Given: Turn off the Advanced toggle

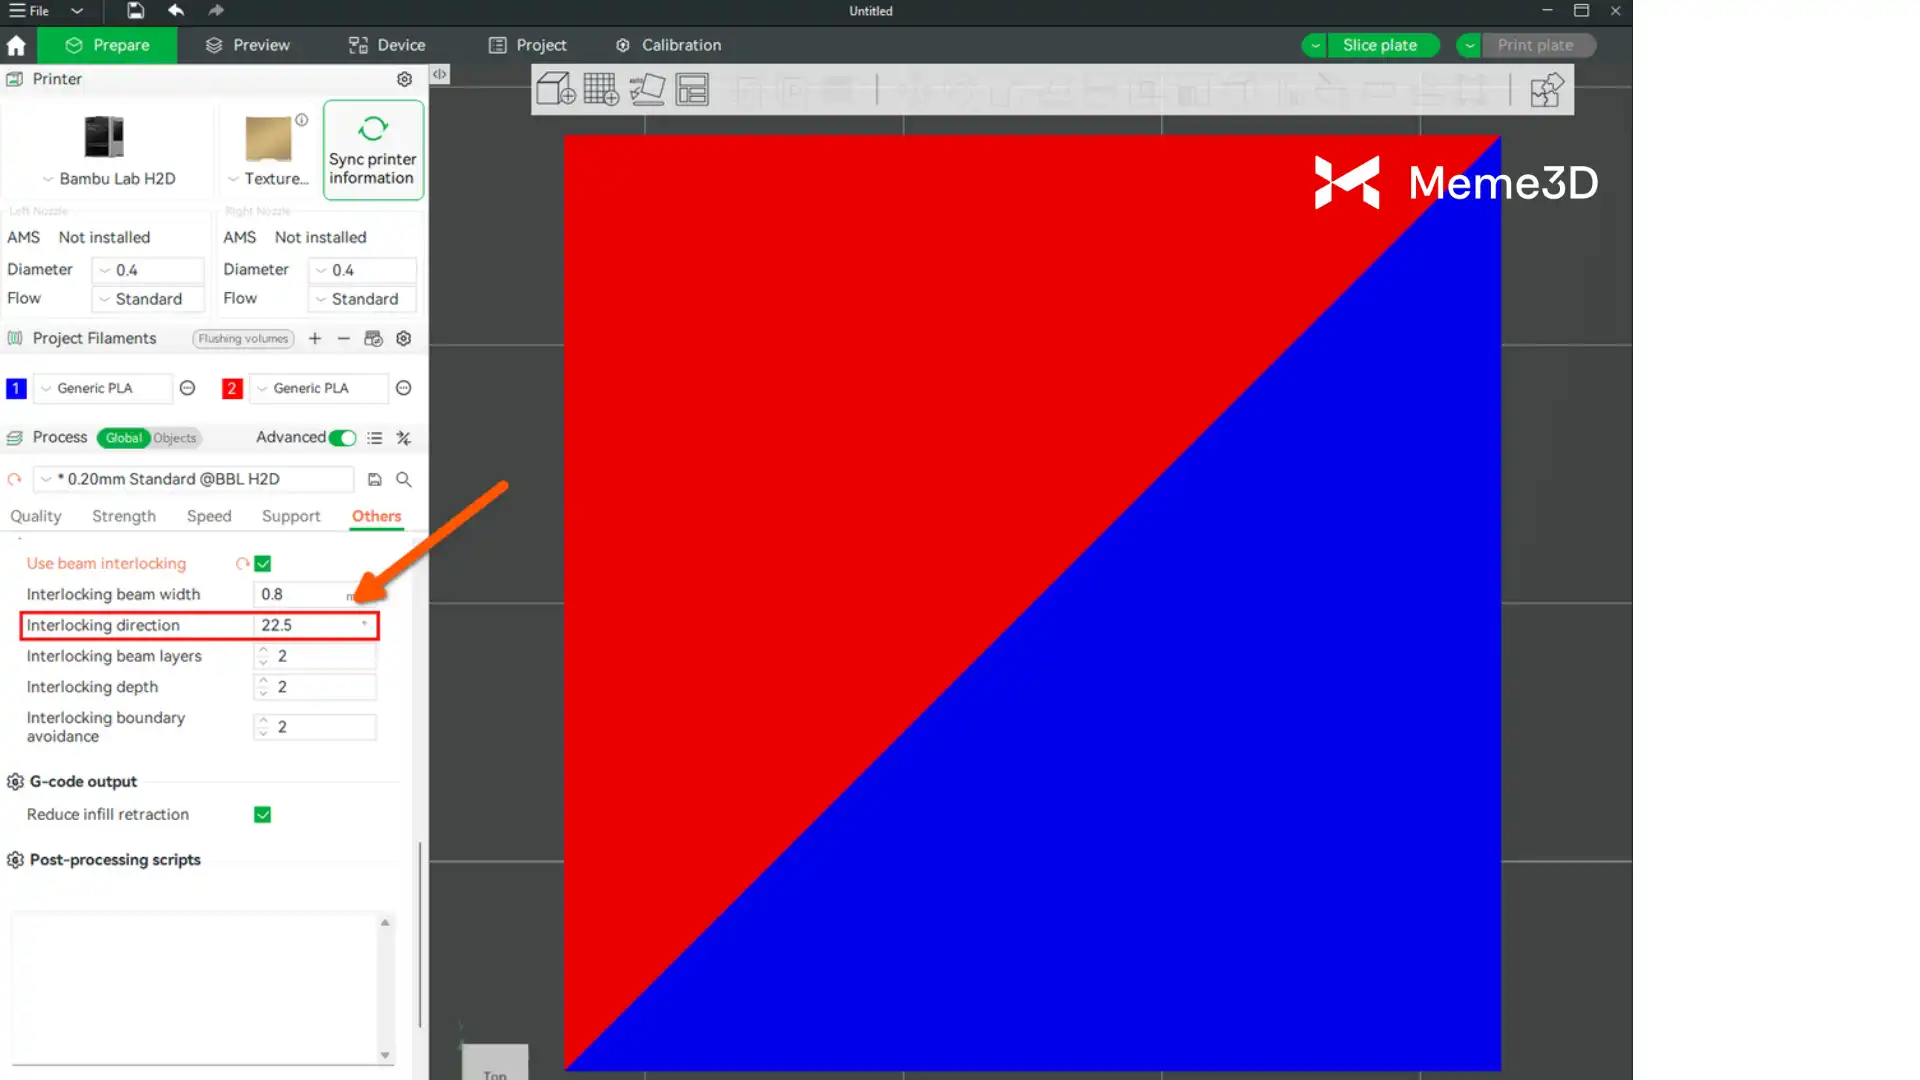Looking at the screenshot, I should pos(343,438).
